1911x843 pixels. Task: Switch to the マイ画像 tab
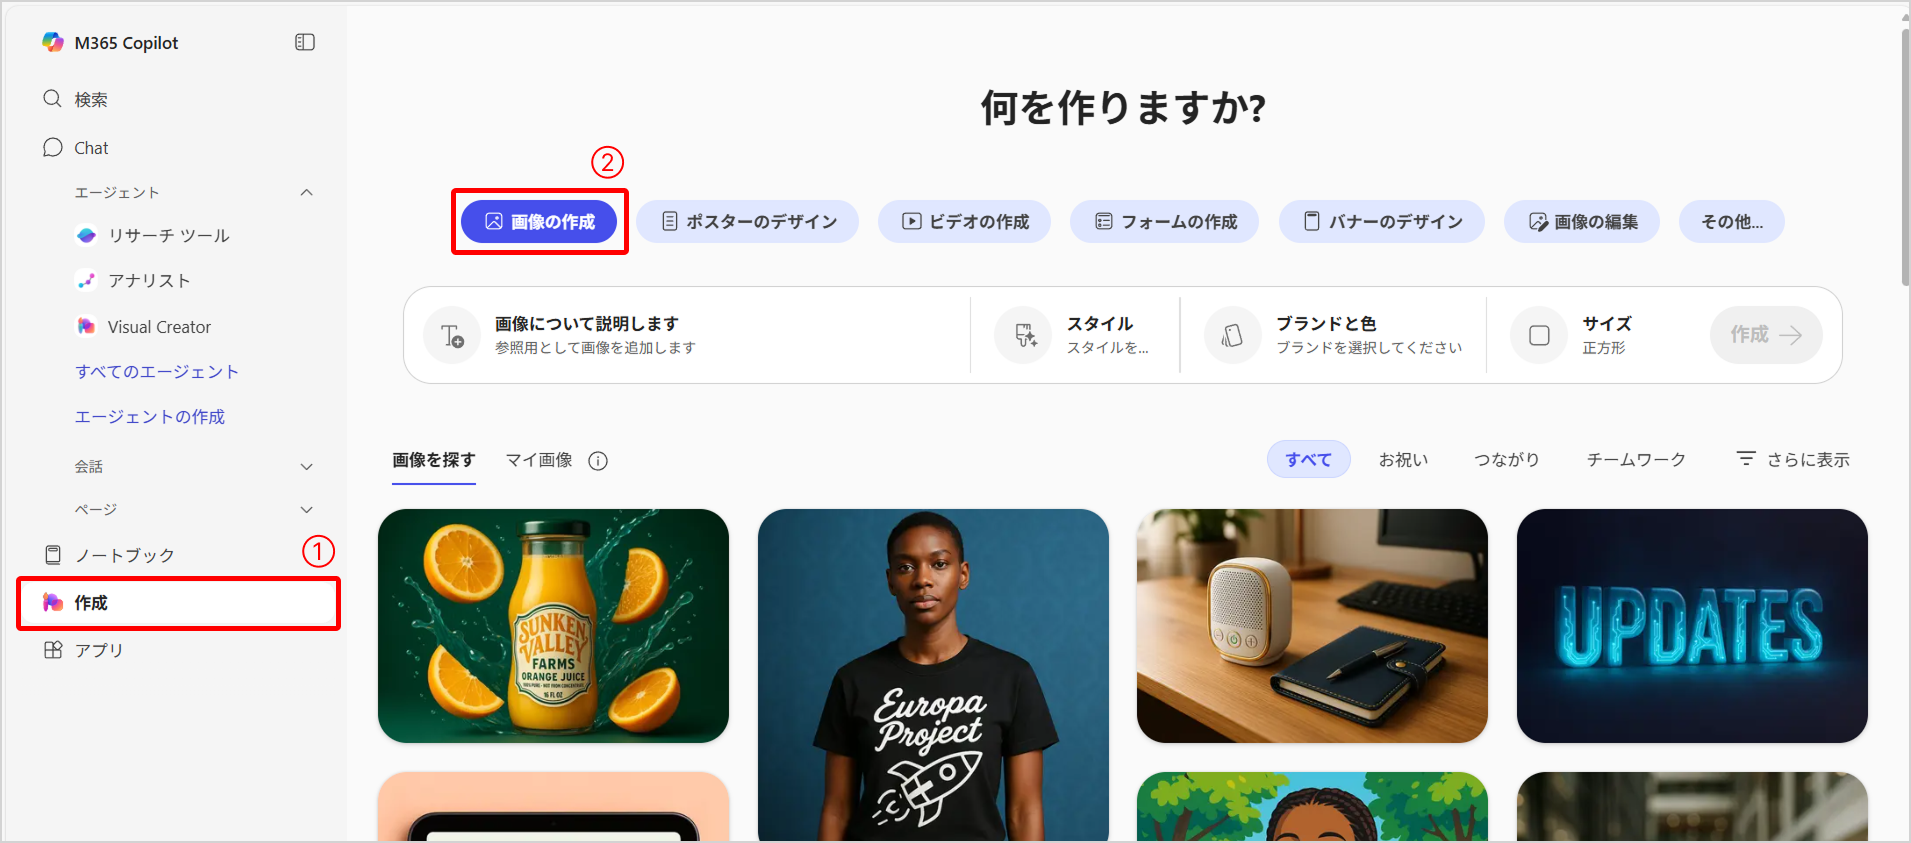[x=539, y=460]
